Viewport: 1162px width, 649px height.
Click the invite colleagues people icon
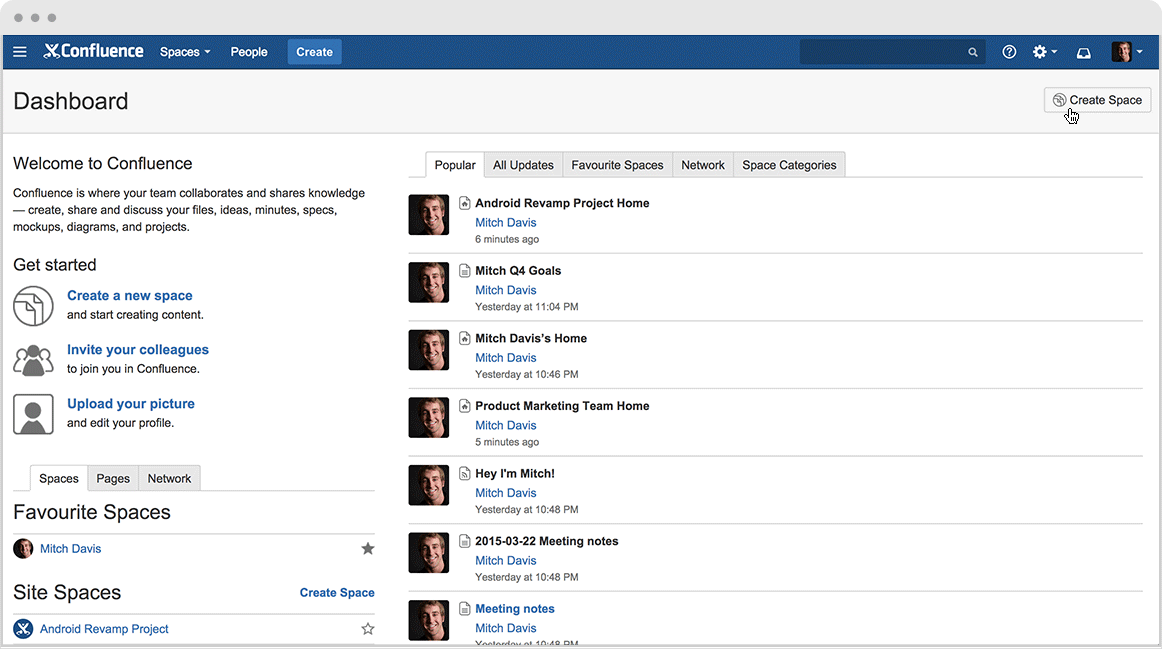point(33,360)
